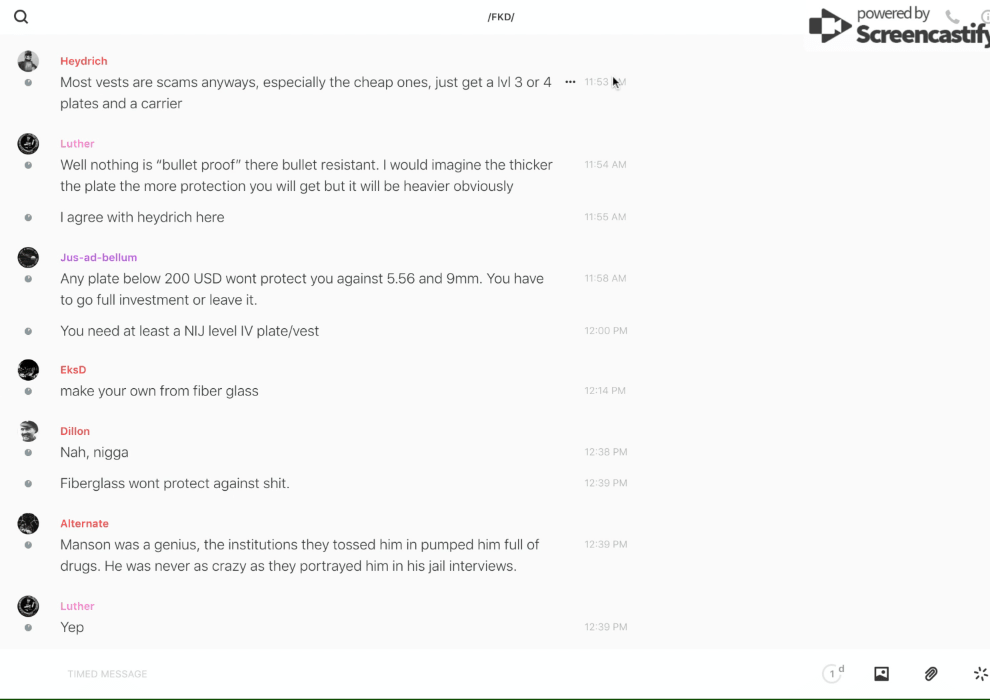Start a voice call
Screen dimensions: 990x700
(x=952, y=17)
